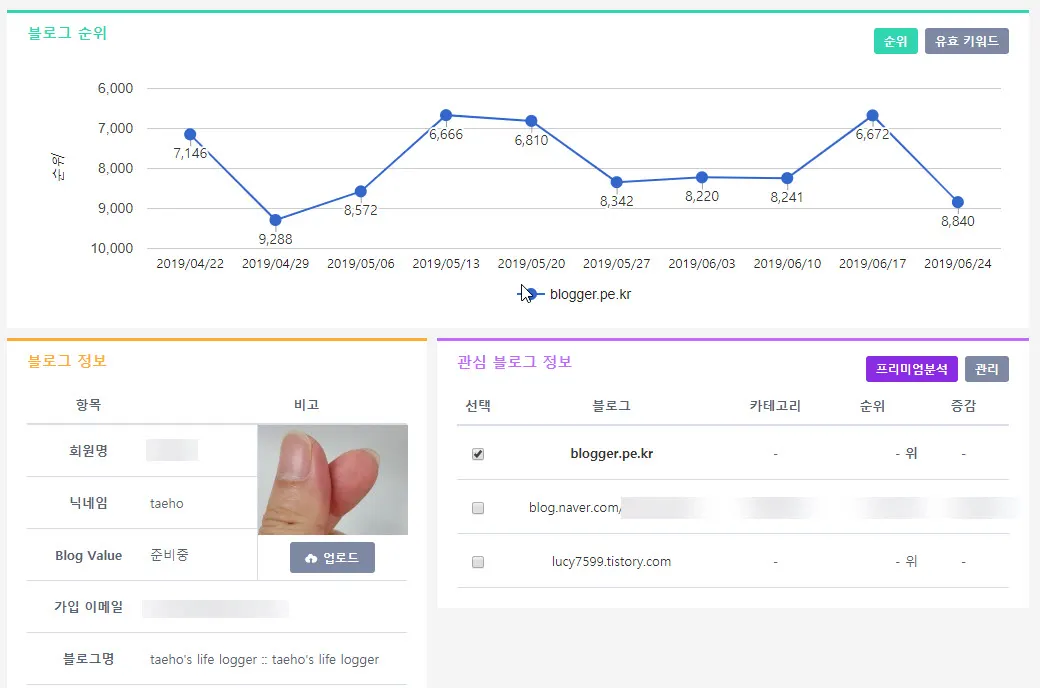Screen dimensions: 1040x688
Task: Click the upload cloud icon
Action: (x=311, y=558)
